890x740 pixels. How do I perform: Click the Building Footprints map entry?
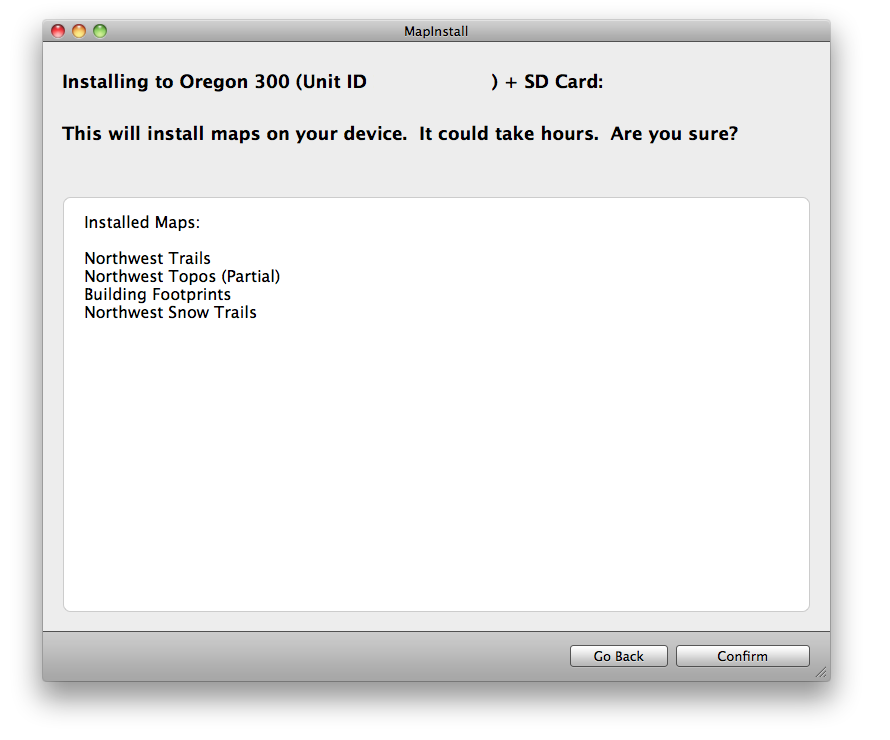[x=157, y=294]
